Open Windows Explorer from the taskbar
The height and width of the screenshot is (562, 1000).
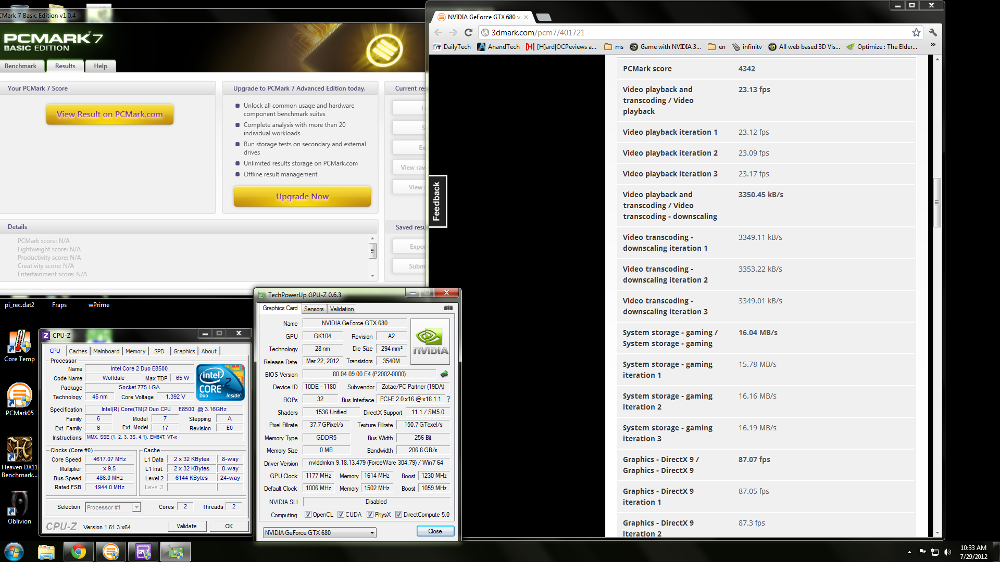(46, 551)
